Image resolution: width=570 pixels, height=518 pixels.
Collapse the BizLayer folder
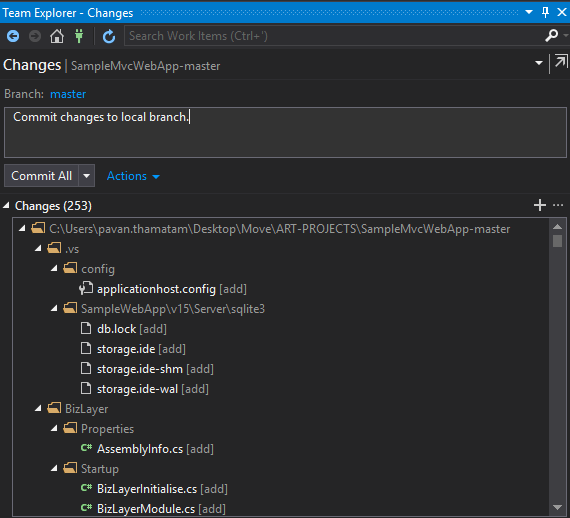(x=38, y=408)
